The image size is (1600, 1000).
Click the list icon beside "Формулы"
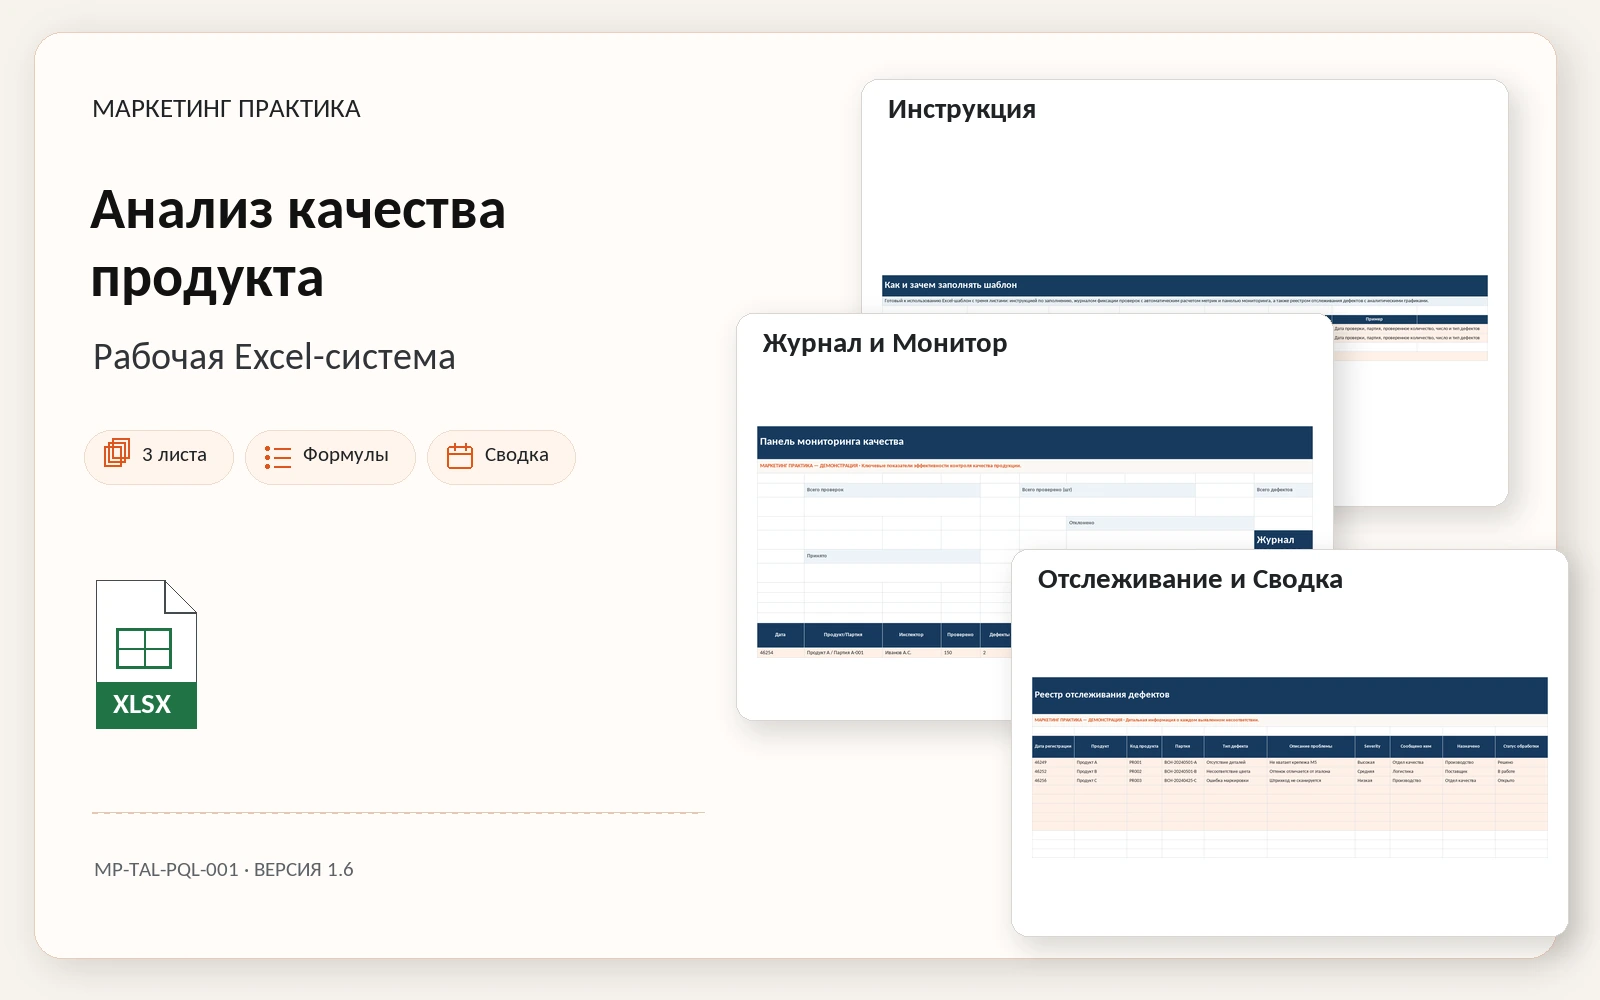tap(278, 457)
